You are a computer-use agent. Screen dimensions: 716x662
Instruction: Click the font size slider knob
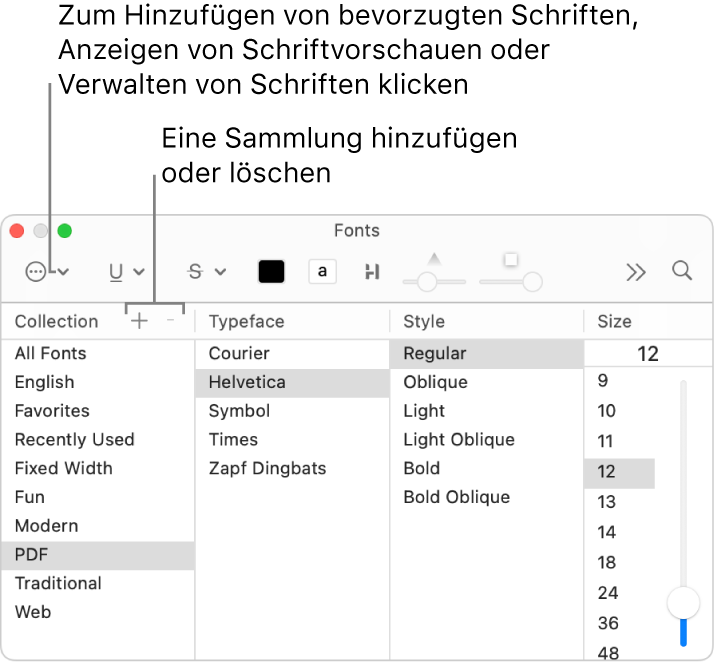[684, 602]
